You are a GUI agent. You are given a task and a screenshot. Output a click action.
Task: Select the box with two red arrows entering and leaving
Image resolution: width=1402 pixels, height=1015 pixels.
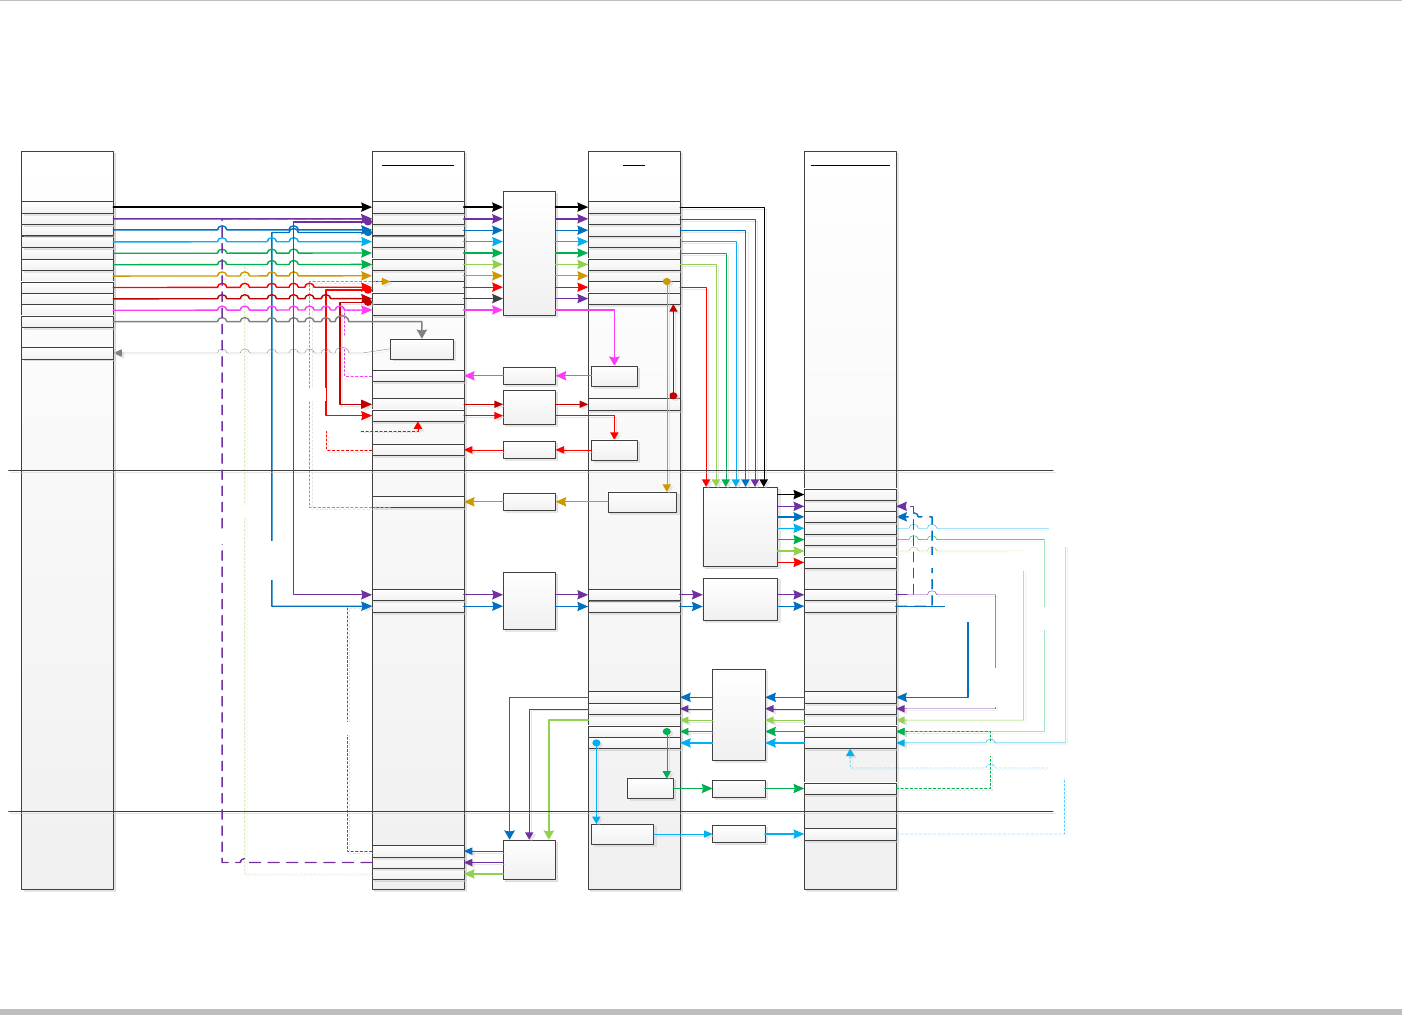click(x=529, y=408)
